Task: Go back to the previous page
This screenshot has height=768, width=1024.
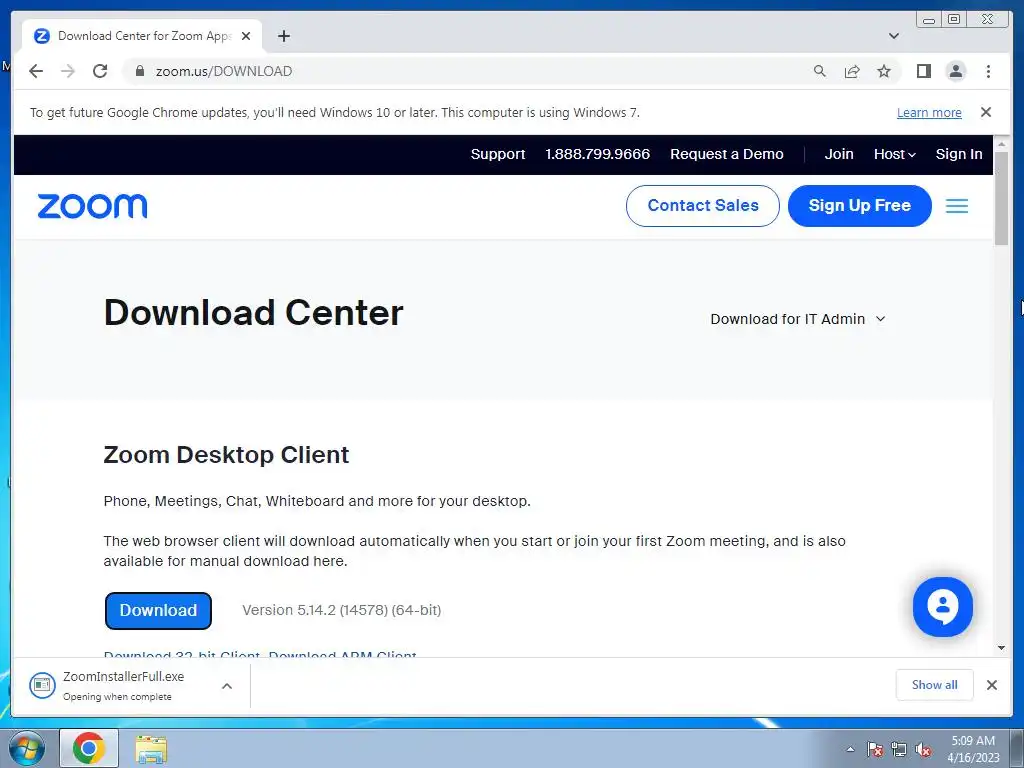Action: (36, 71)
